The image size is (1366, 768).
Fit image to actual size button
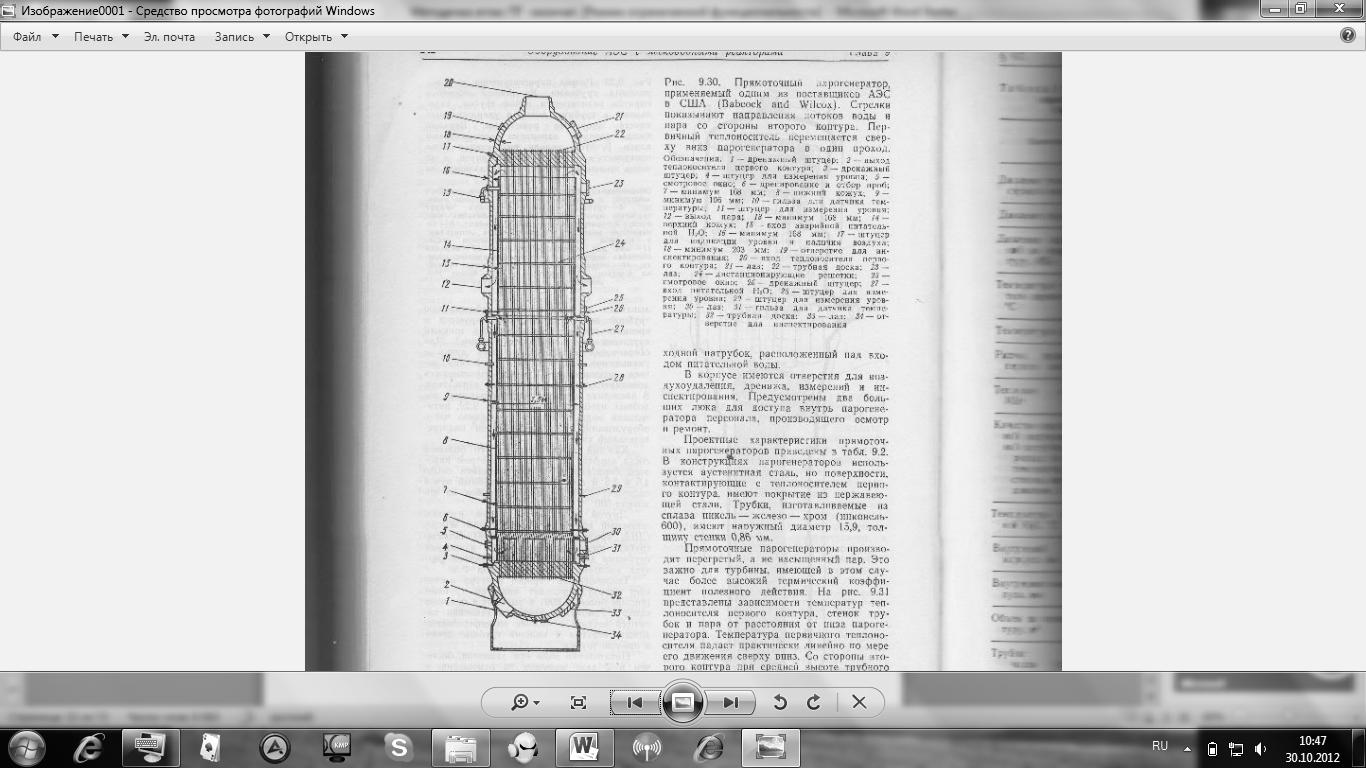(x=578, y=702)
